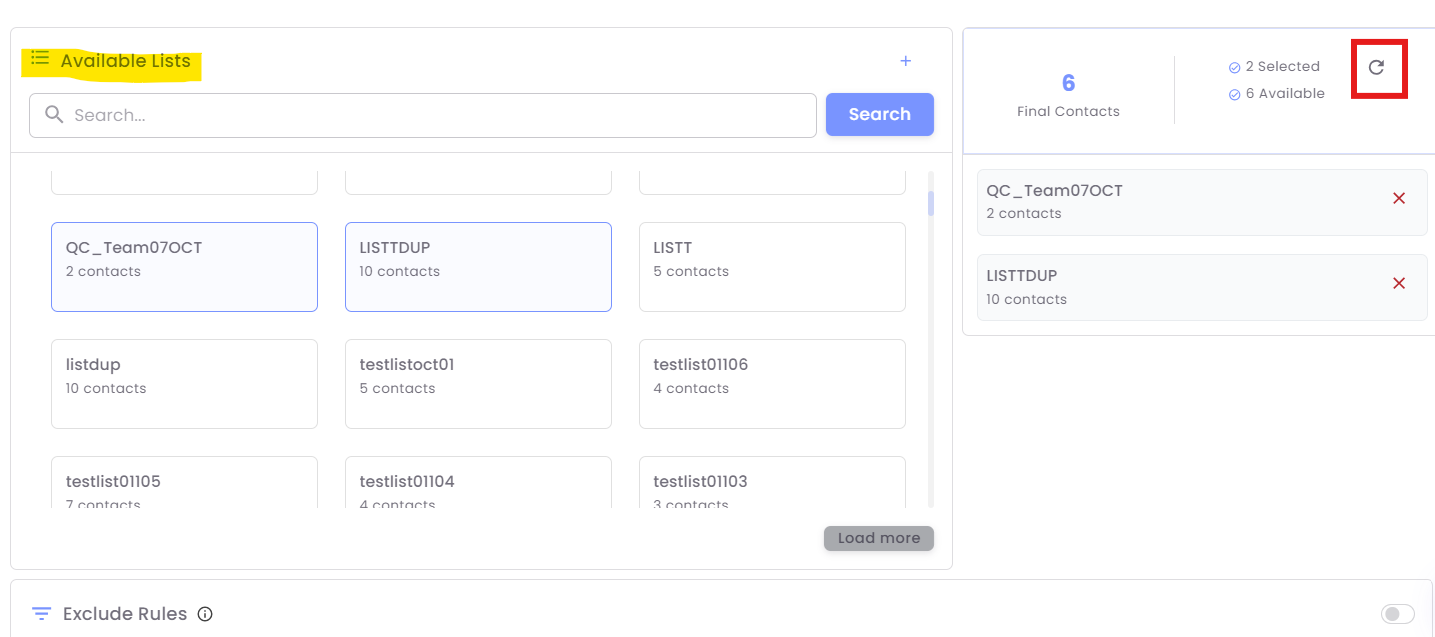
Task: Remove QC_Team07OCT from selected lists
Action: pyautogui.click(x=1398, y=198)
